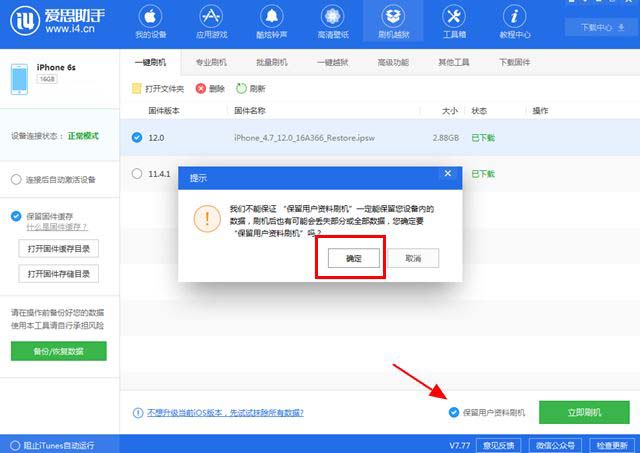Viewport: 640px width, 453px height.
Task: Click 立即刷机 flash now button
Action: tap(584, 412)
